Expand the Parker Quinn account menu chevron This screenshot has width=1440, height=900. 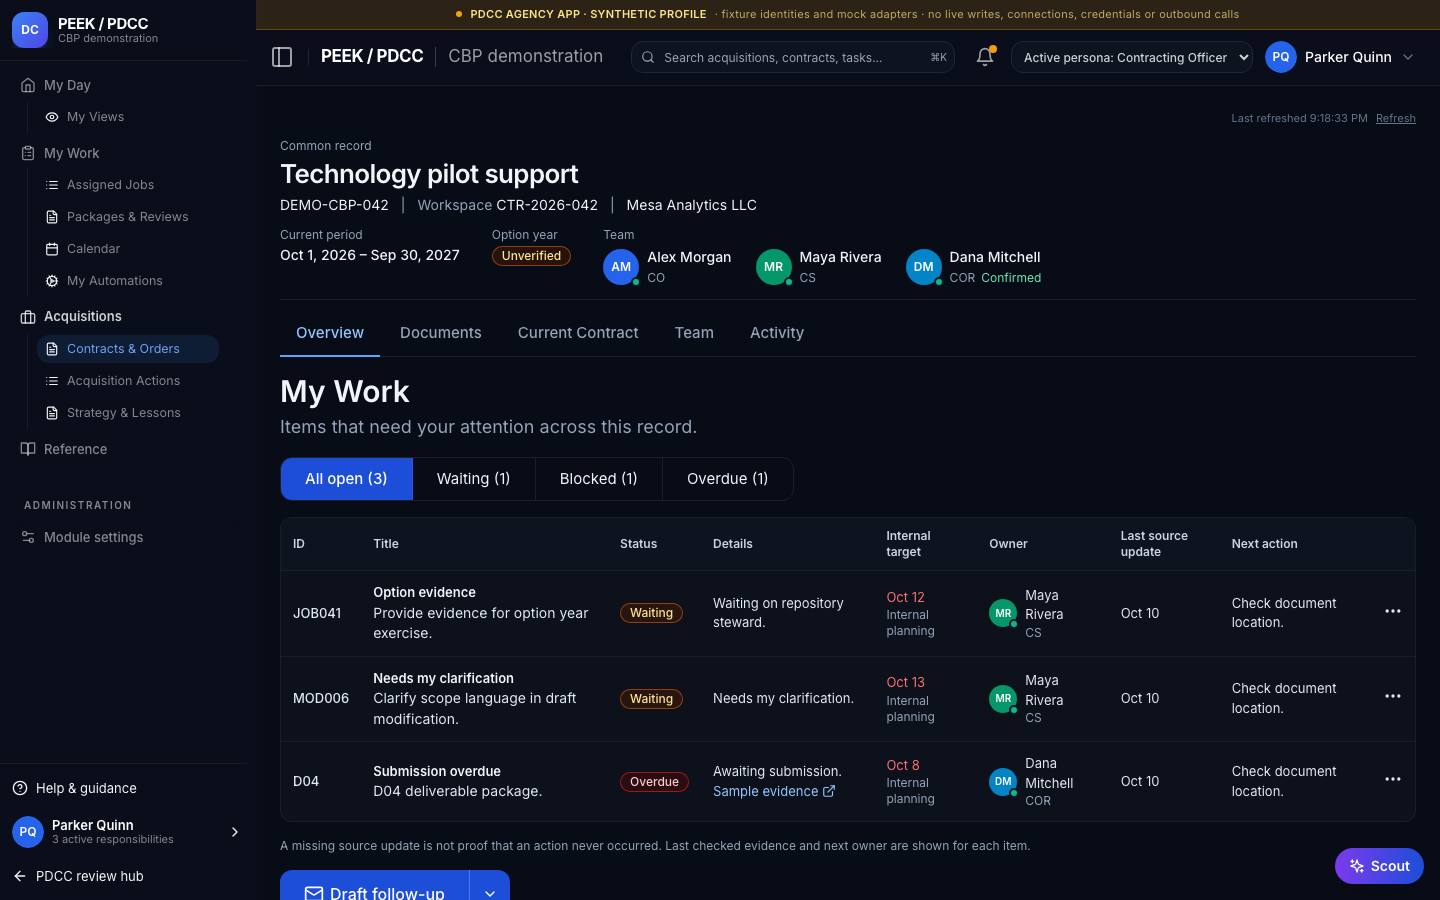click(1408, 57)
